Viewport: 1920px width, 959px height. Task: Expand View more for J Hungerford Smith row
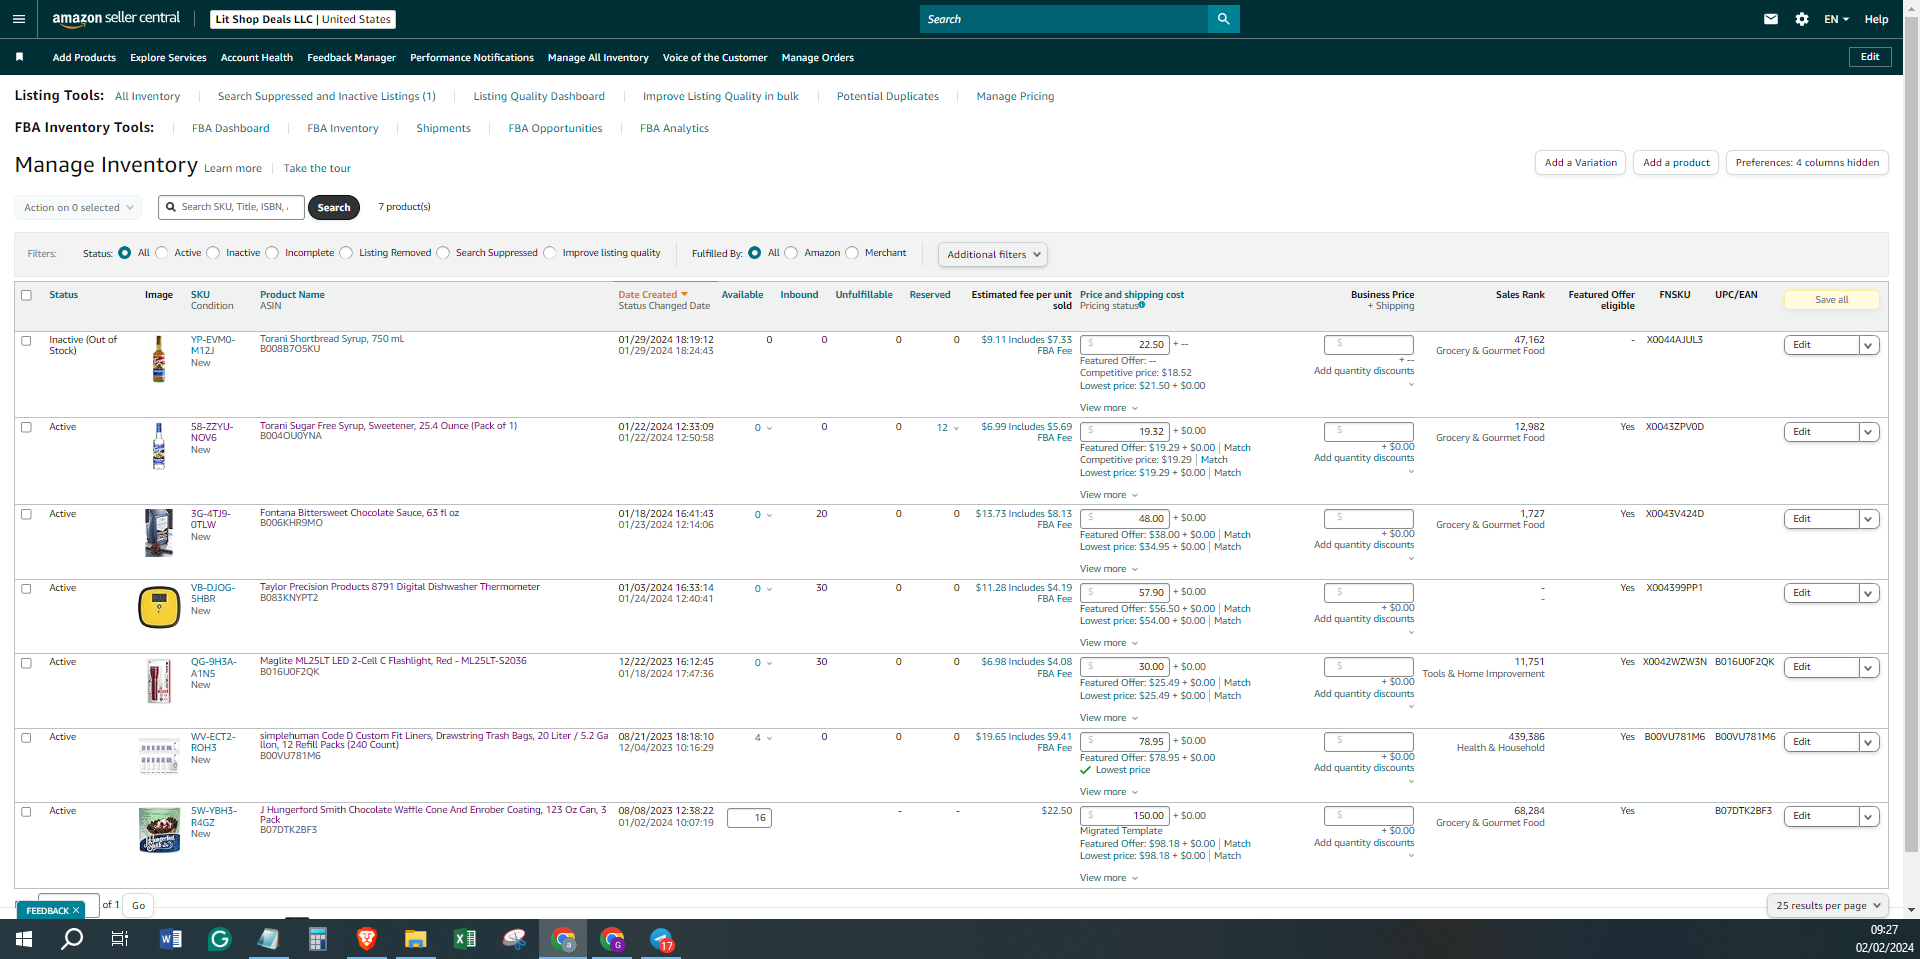(1109, 878)
